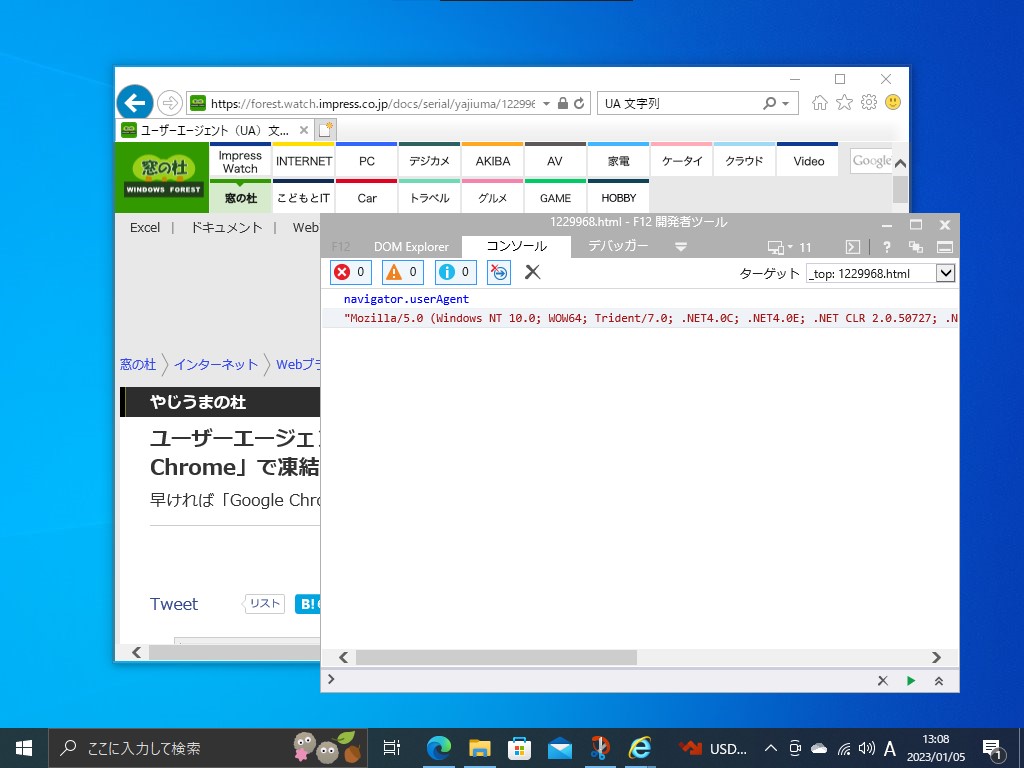Open Favorites with the star icon
This screenshot has height=768, width=1024.
[844, 102]
